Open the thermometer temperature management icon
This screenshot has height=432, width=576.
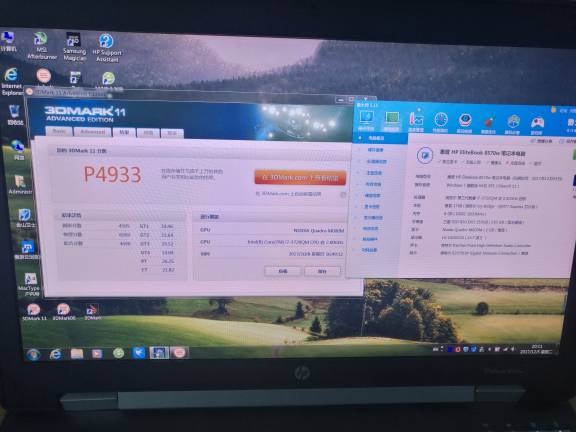tap(416, 122)
